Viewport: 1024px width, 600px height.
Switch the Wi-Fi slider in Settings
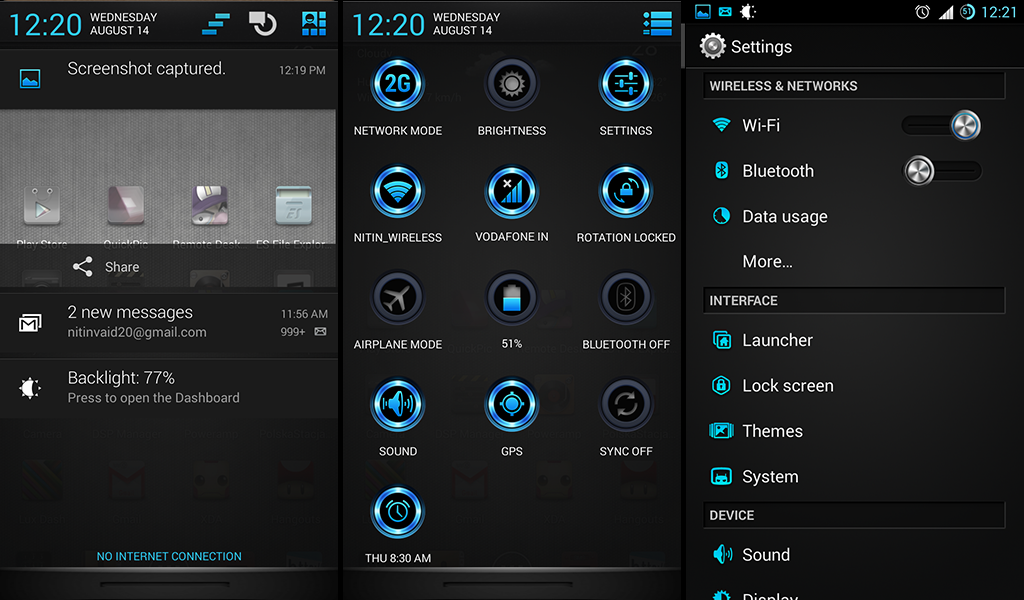[942, 125]
